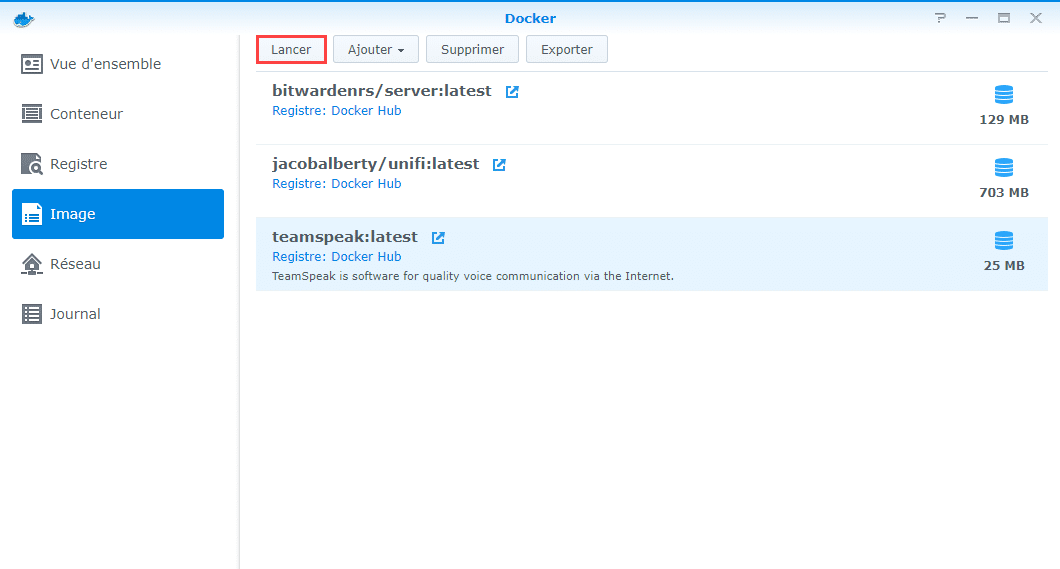Maximize the Docker window
Screen dimensions: 1060x569
[x=1004, y=18]
